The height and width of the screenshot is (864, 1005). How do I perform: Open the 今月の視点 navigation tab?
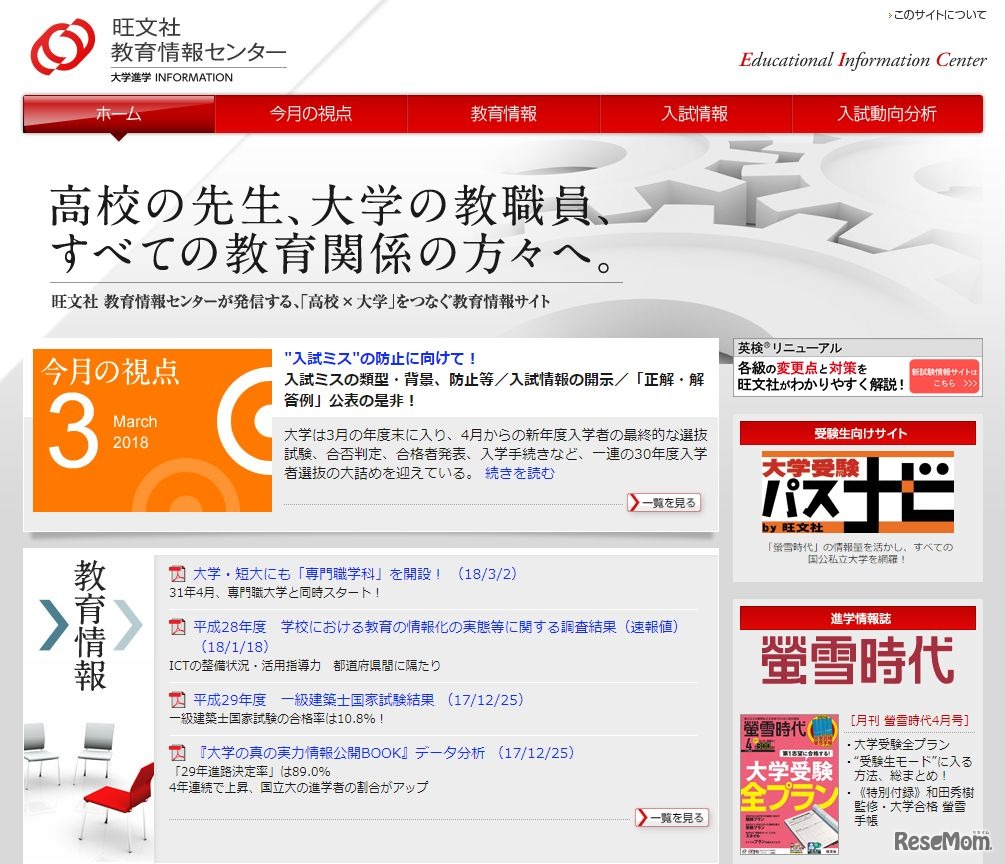pos(311,114)
